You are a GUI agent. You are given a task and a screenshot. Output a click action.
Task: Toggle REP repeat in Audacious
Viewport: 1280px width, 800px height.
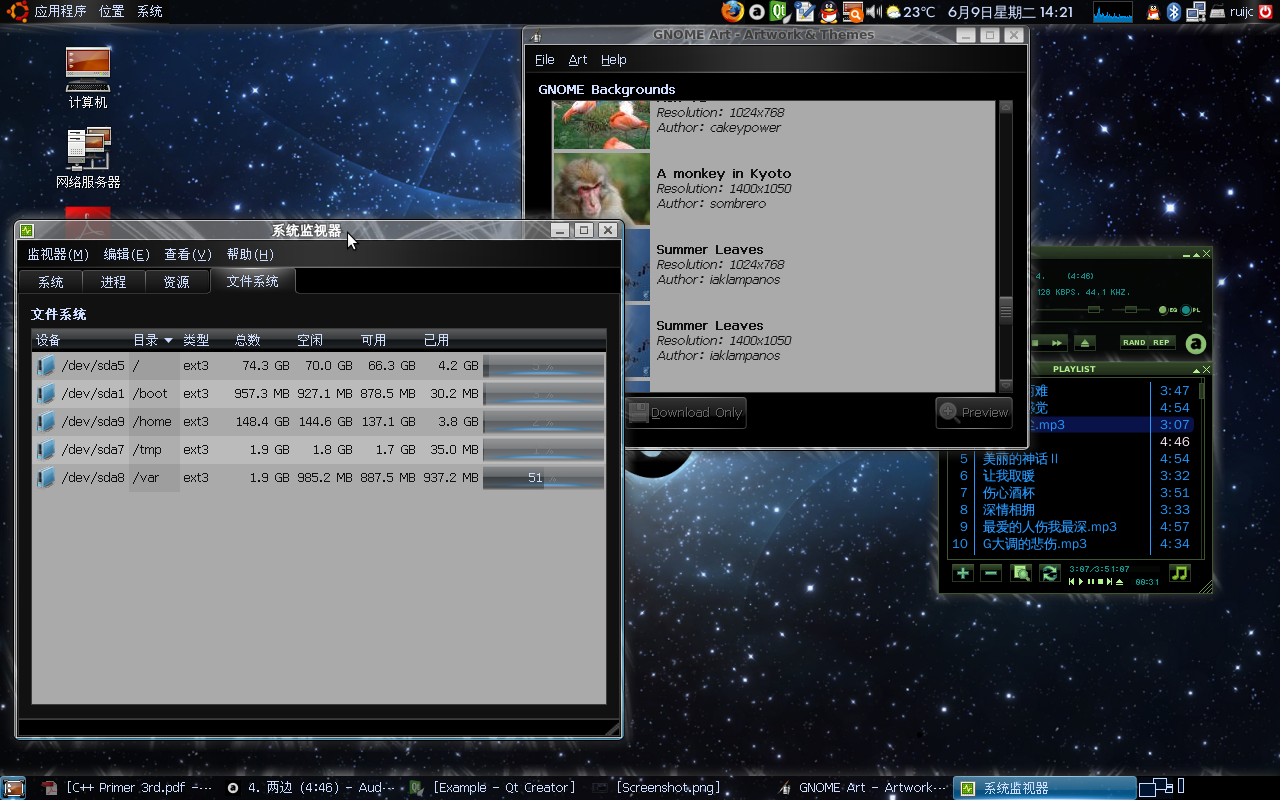(x=1162, y=342)
